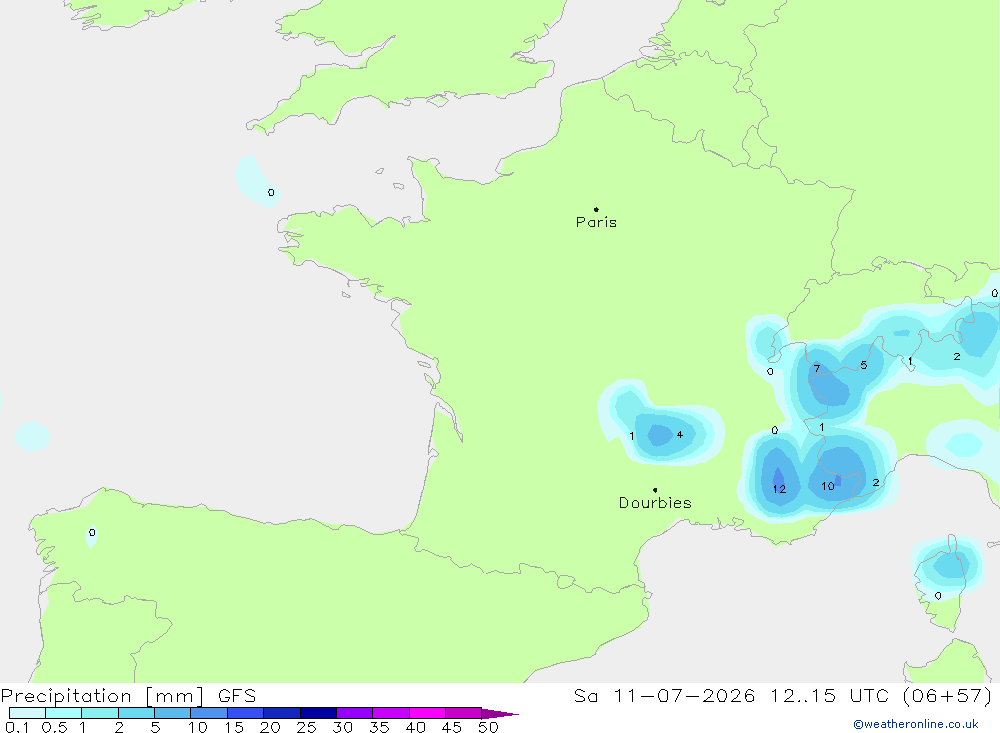Pick the 2–5 mm legend swatch
The image size is (1000, 733).
(x=136, y=713)
